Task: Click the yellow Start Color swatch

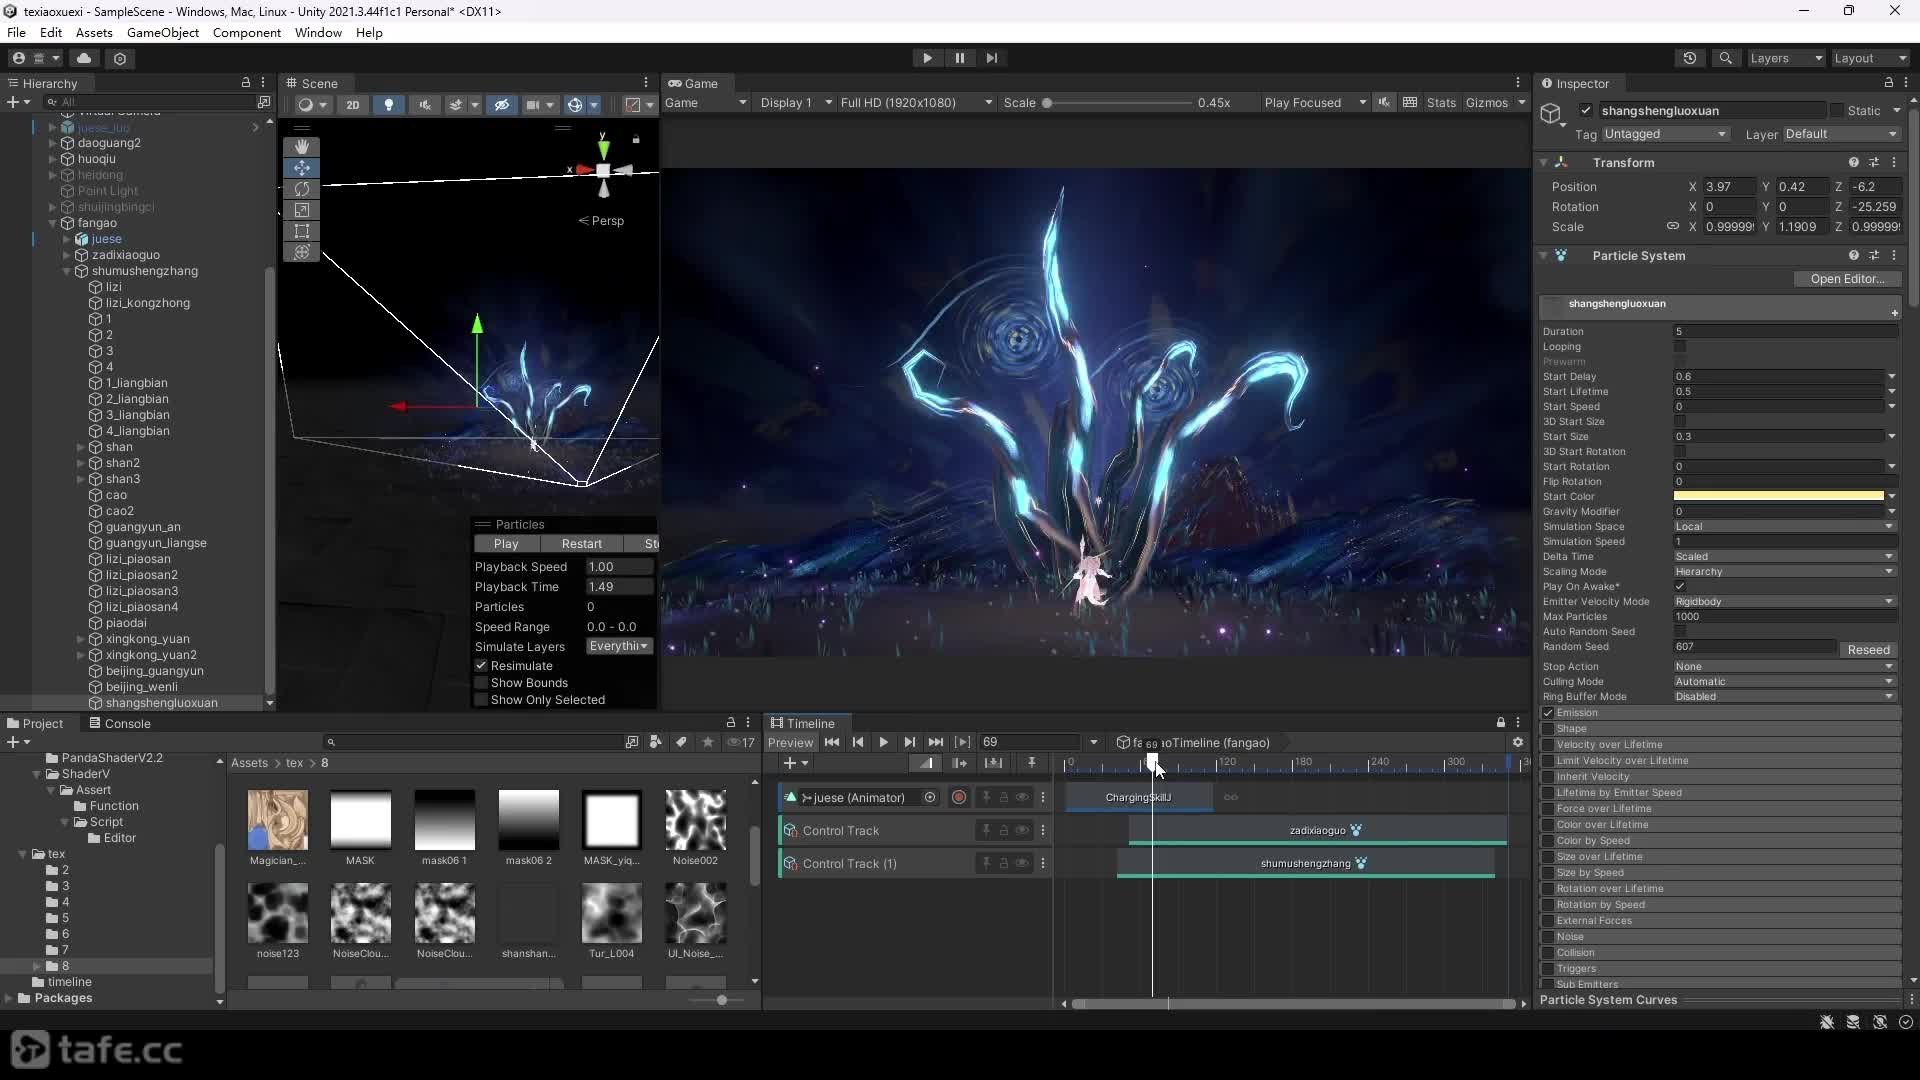Action: 1778,496
